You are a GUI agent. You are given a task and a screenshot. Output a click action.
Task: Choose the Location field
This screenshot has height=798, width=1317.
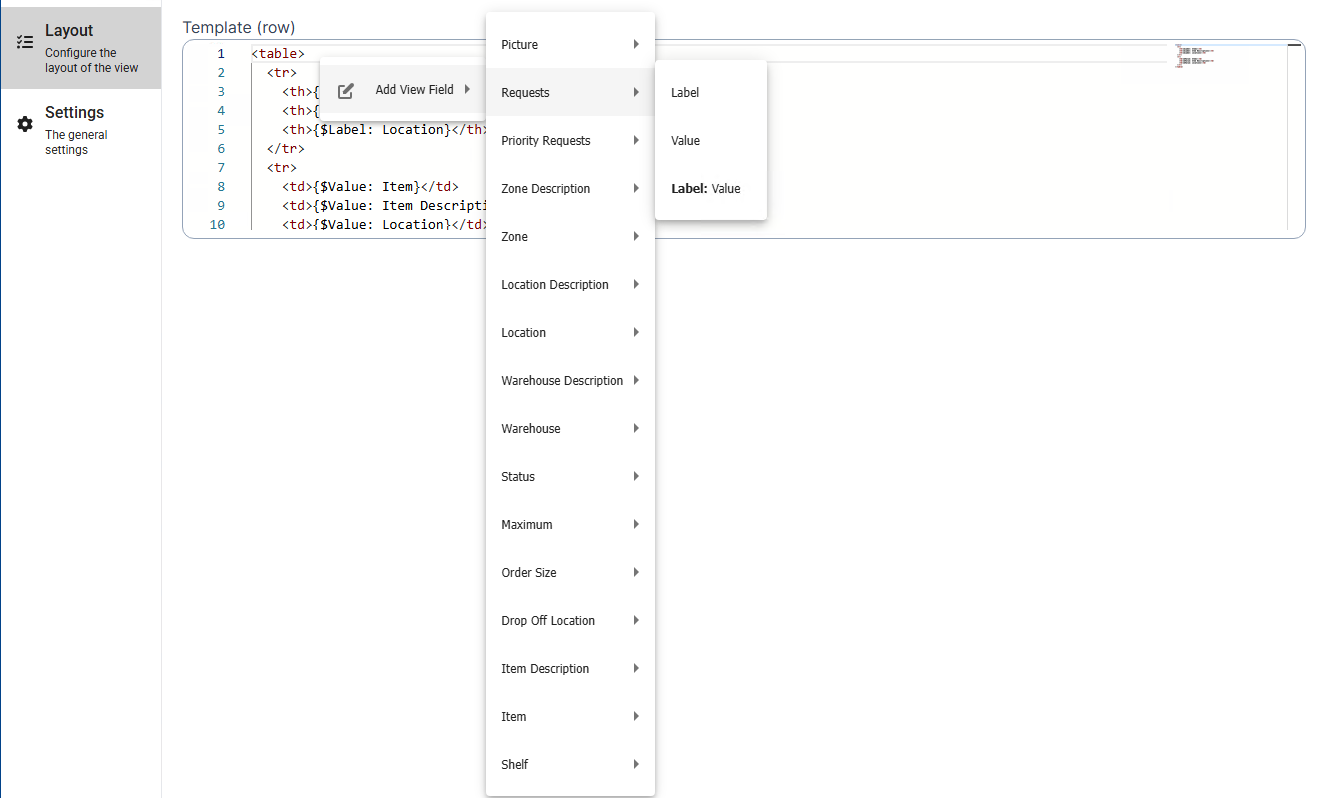[570, 332]
